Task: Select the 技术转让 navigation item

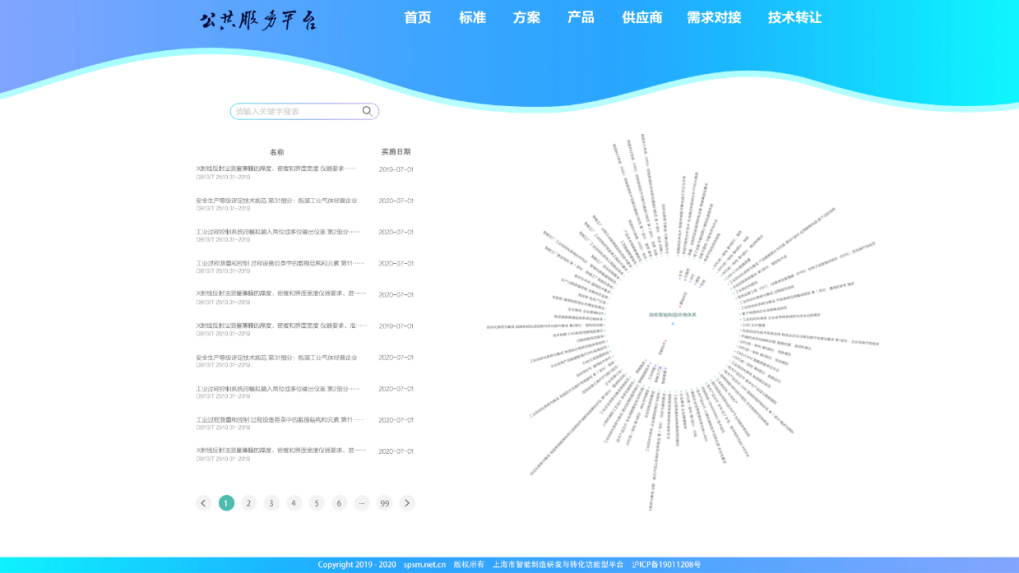Action: pyautogui.click(x=794, y=18)
